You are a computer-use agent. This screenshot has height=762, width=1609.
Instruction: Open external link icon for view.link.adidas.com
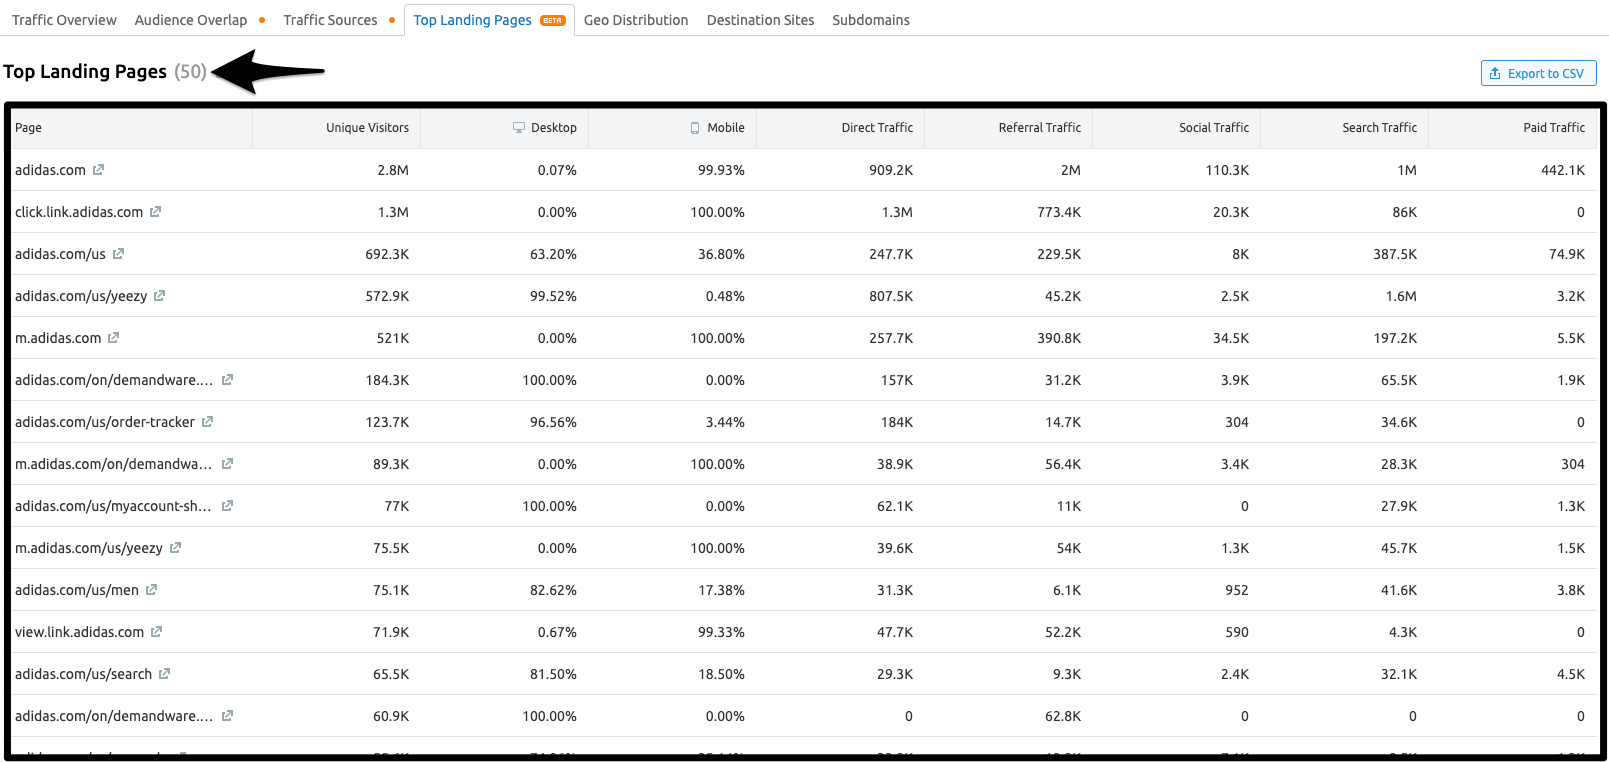(156, 632)
